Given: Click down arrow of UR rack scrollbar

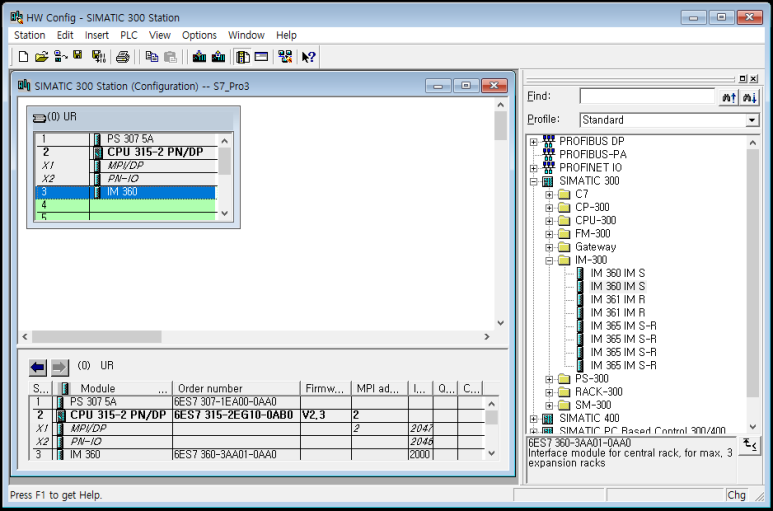Looking at the screenshot, I should click(224, 213).
